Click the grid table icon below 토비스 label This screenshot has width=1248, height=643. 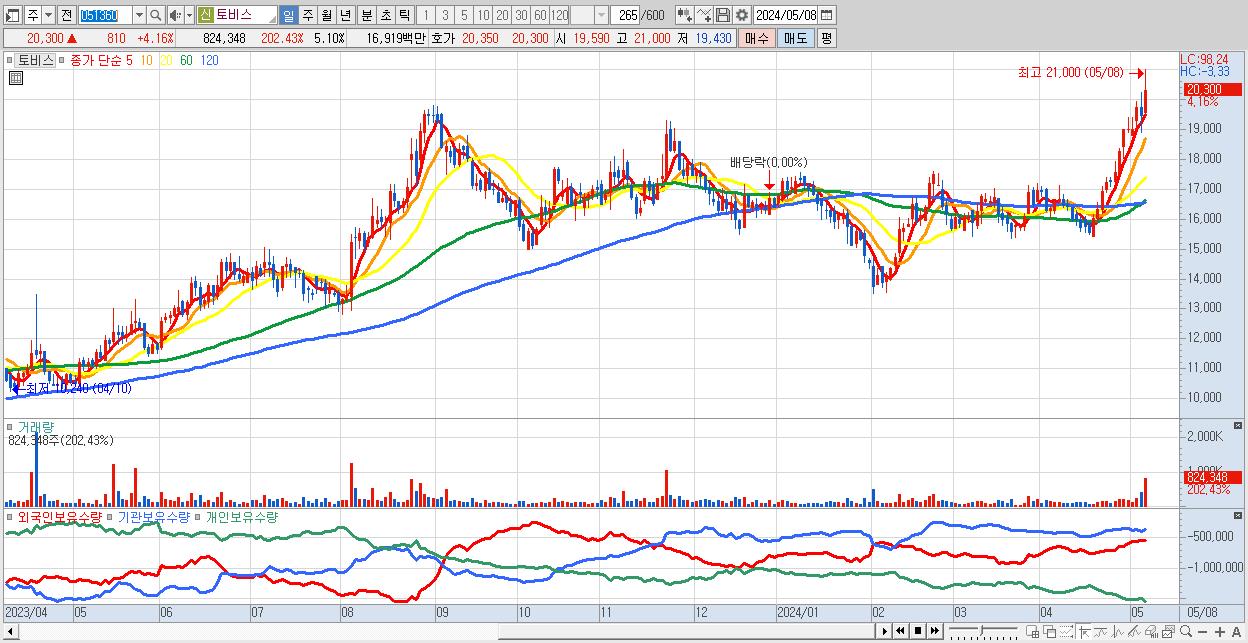tap(16, 79)
